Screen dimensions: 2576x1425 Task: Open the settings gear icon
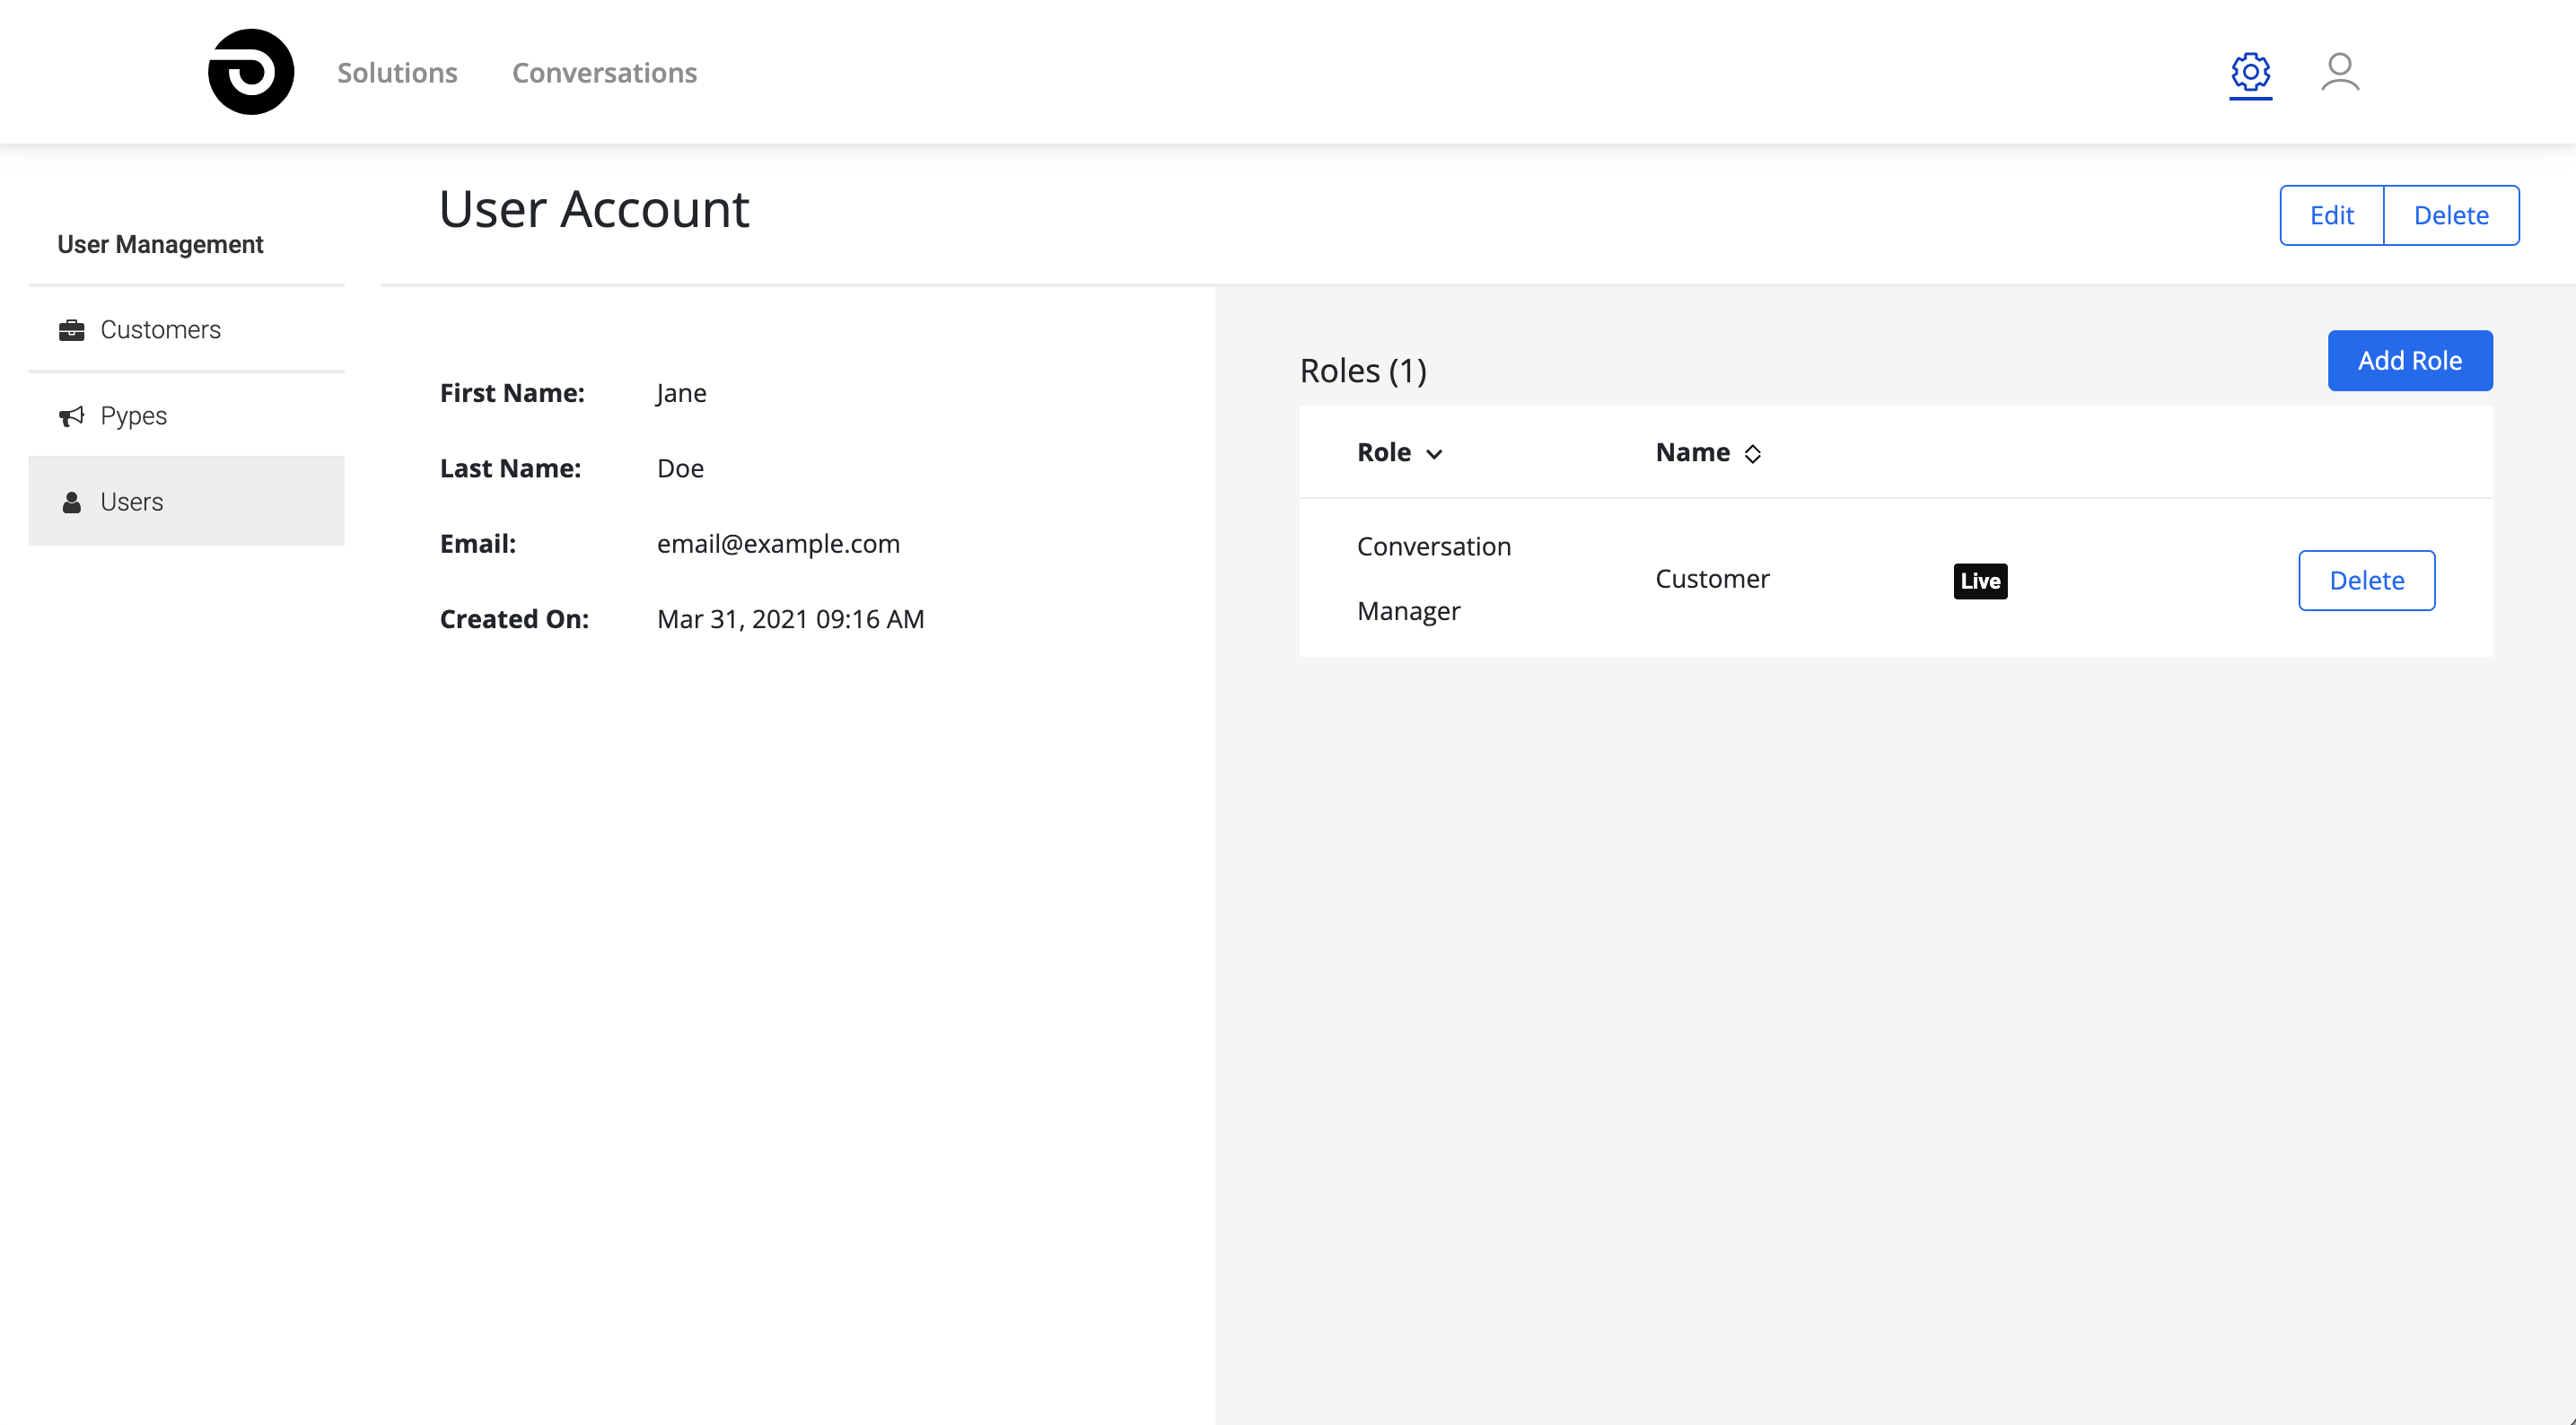pyautogui.click(x=2250, y=72)
